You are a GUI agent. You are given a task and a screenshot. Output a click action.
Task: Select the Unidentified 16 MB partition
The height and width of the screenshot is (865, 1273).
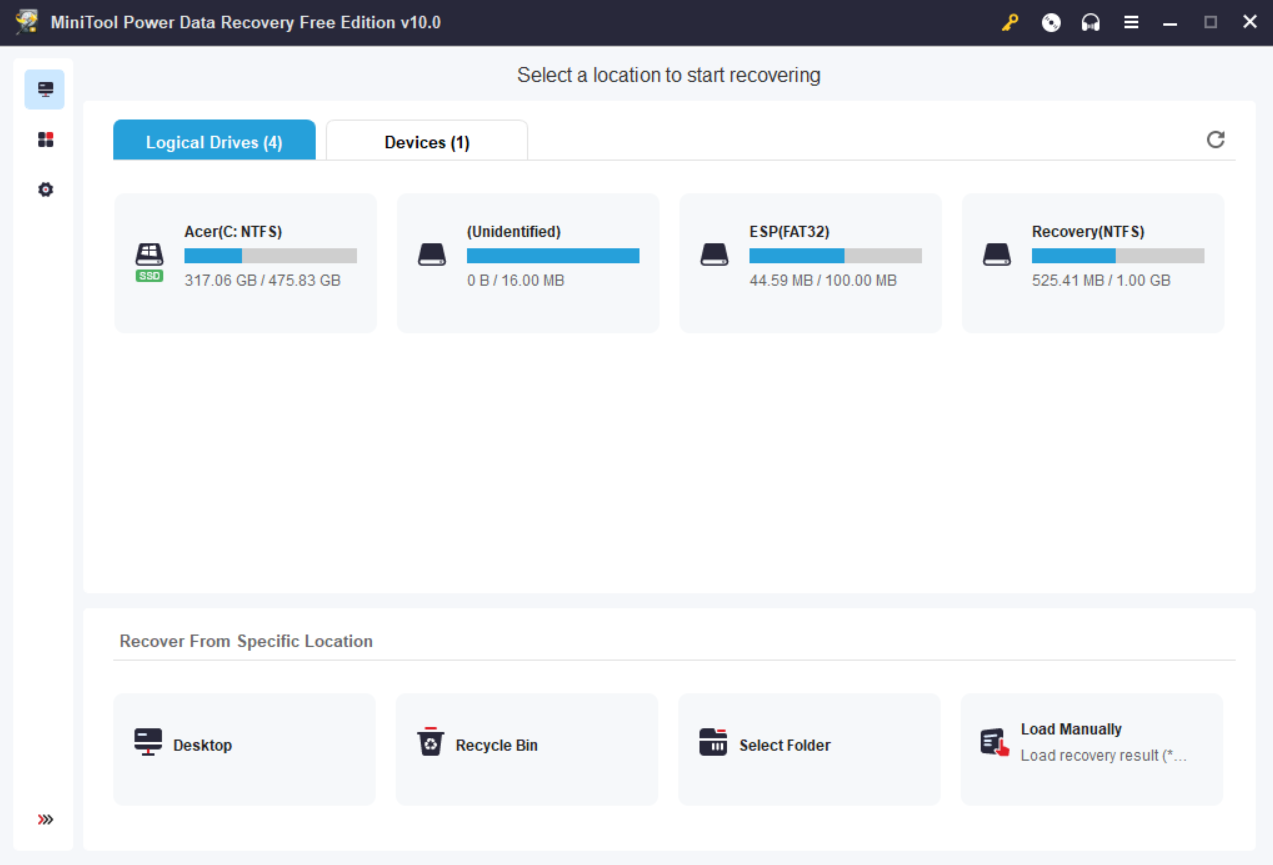click(x=527, y=262)
